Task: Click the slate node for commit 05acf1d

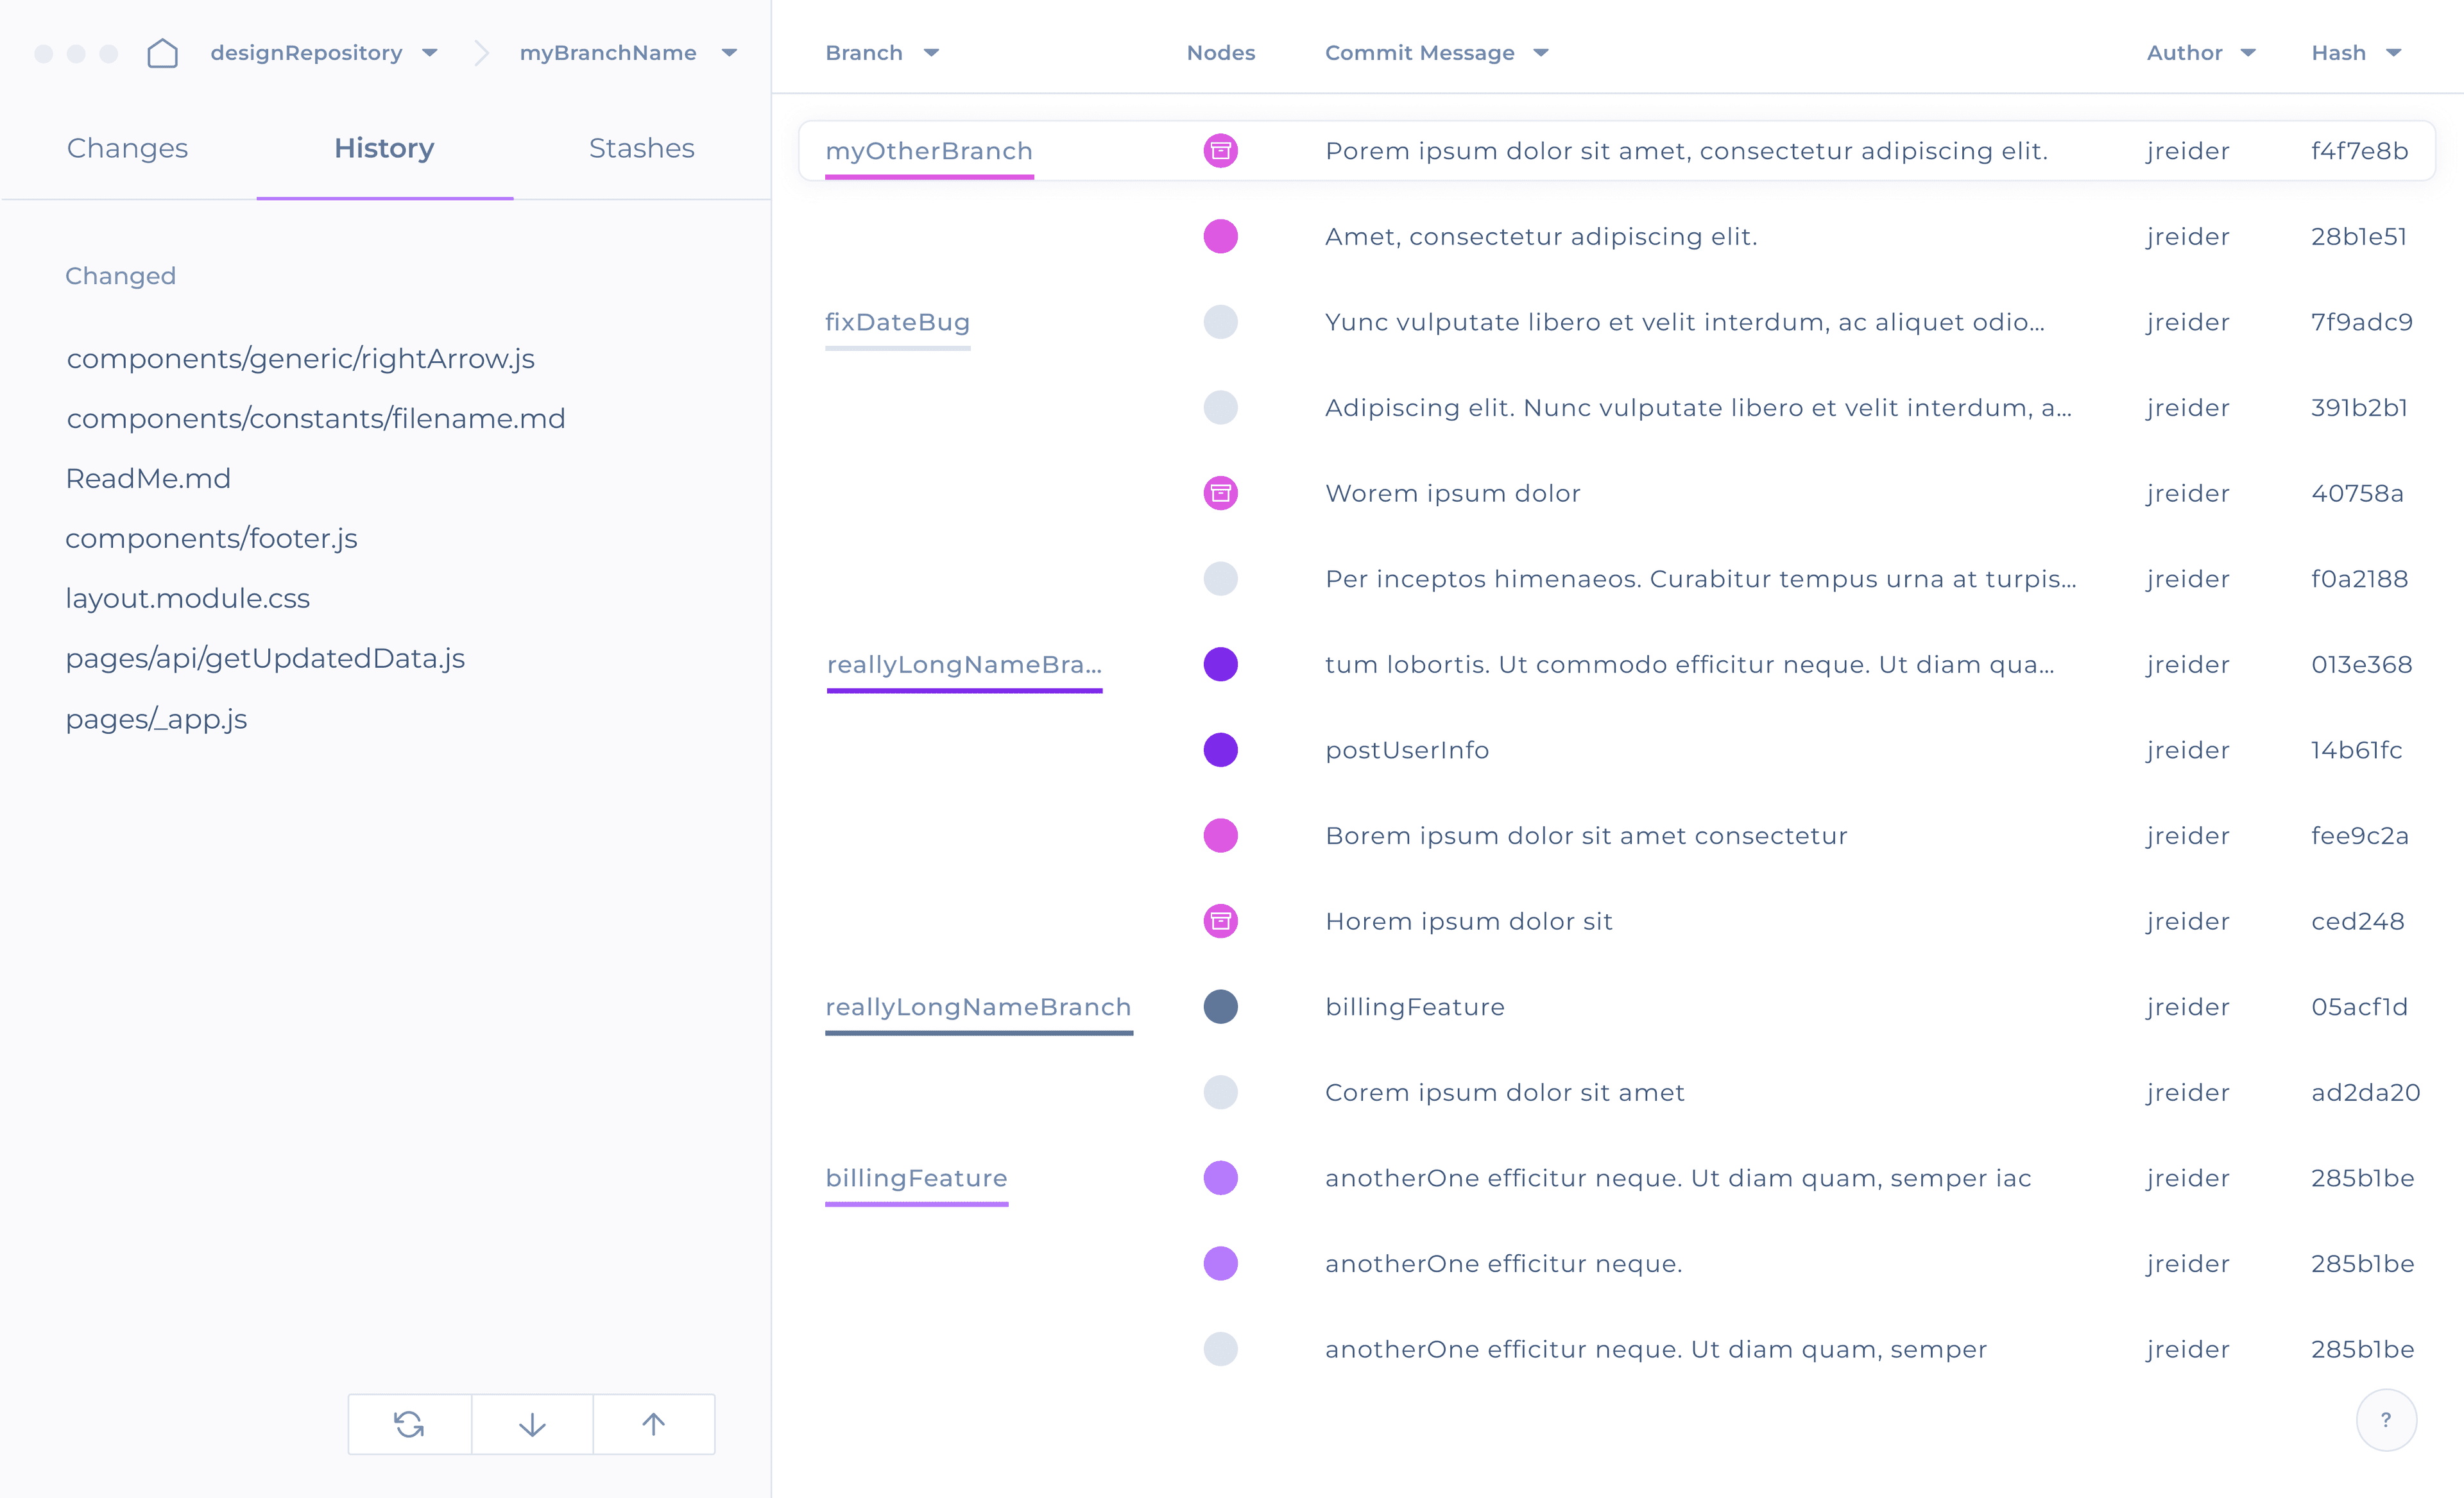Action: pos(1220,1006)
